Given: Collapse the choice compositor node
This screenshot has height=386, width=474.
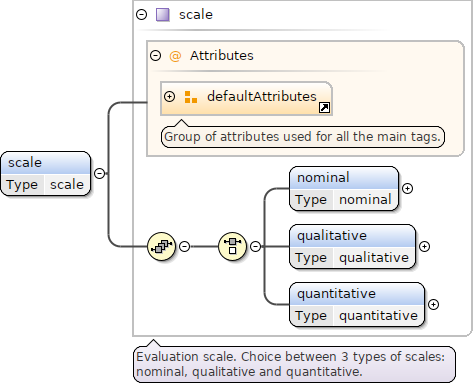Looking at the screenshot, I should (x=255, y=246).
